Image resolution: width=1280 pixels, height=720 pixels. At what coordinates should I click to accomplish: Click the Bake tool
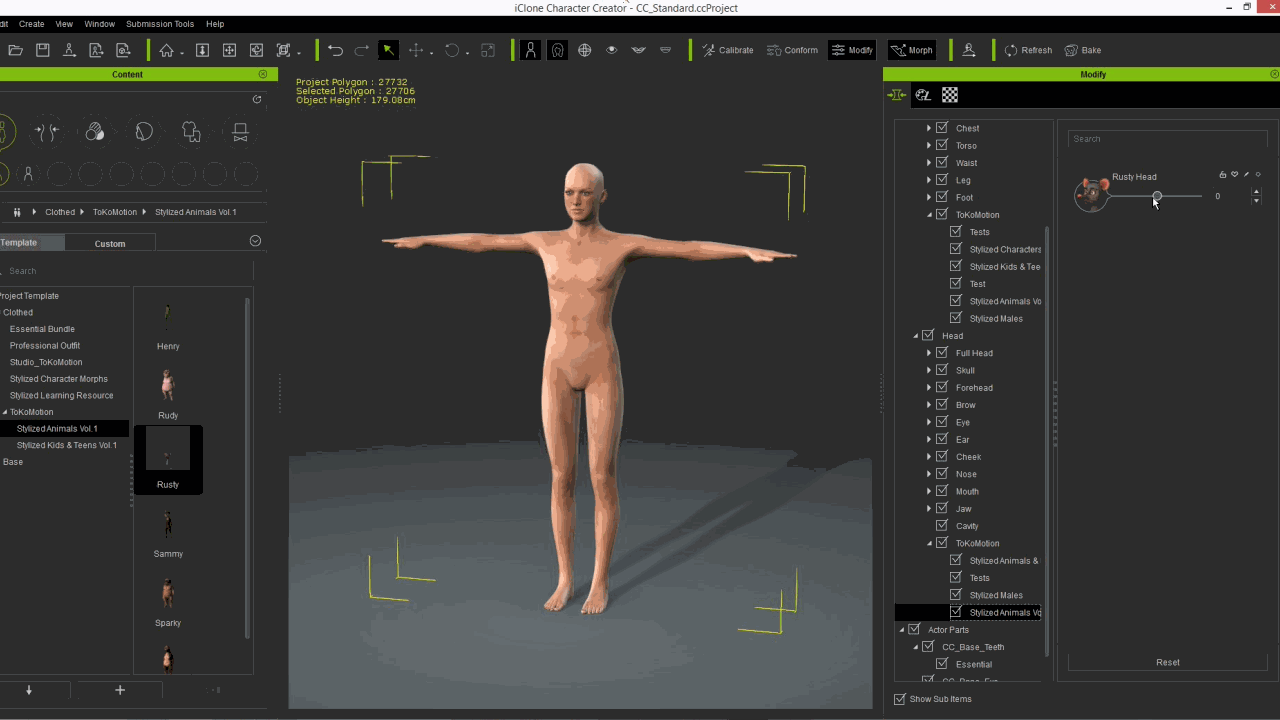(1083, 50)
